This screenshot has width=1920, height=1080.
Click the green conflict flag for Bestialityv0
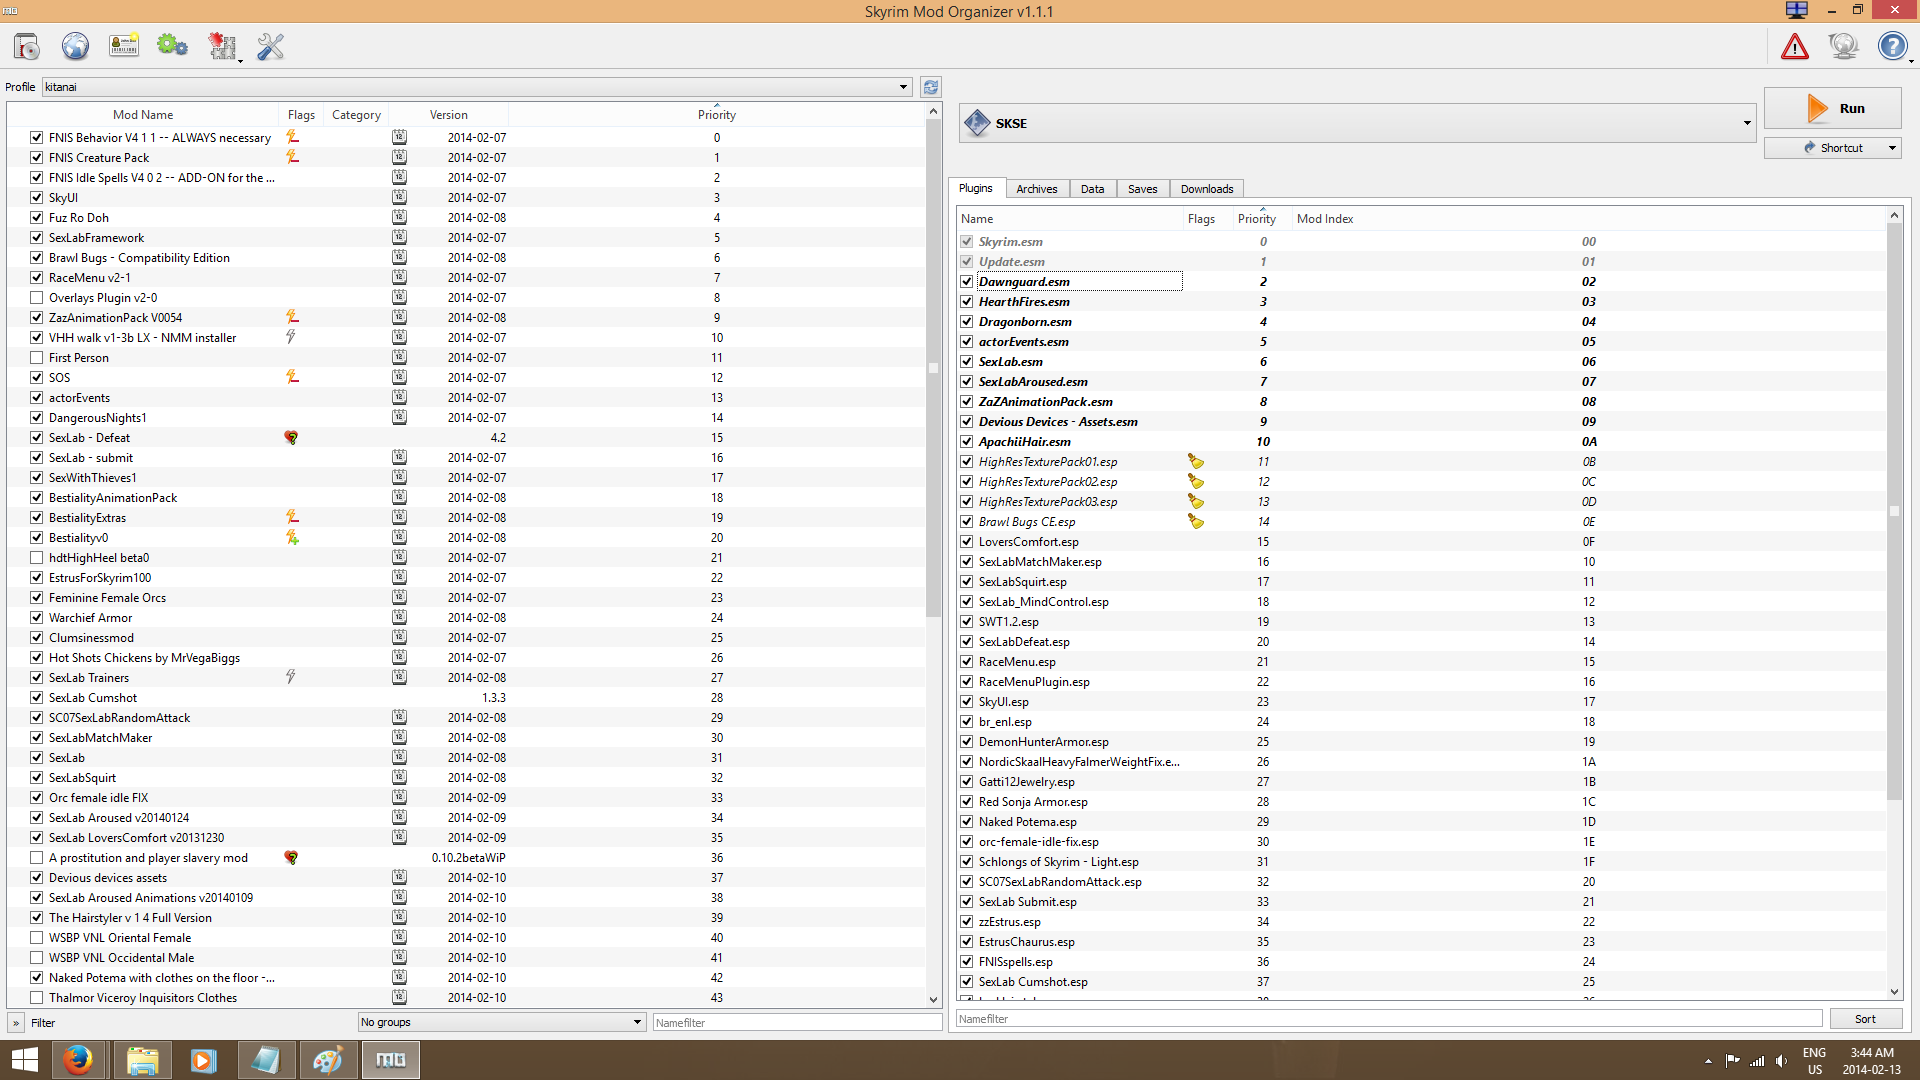pos(292,537)
